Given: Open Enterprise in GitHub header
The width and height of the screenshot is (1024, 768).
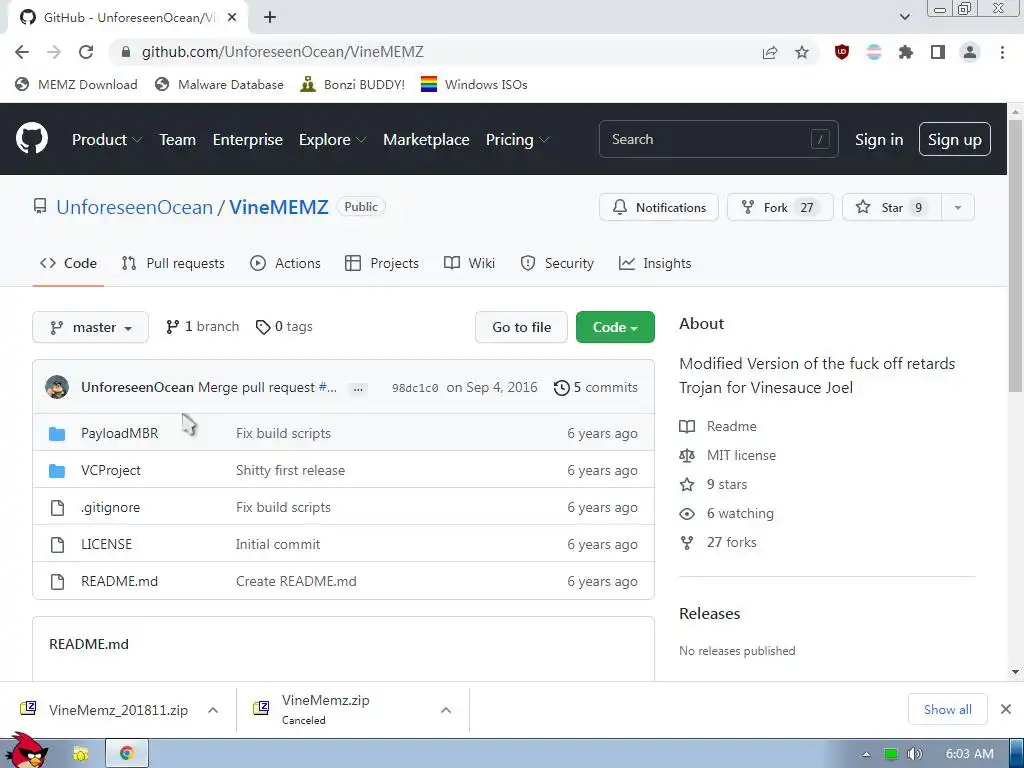Looking at the screenshot, I should coord(248,140).
